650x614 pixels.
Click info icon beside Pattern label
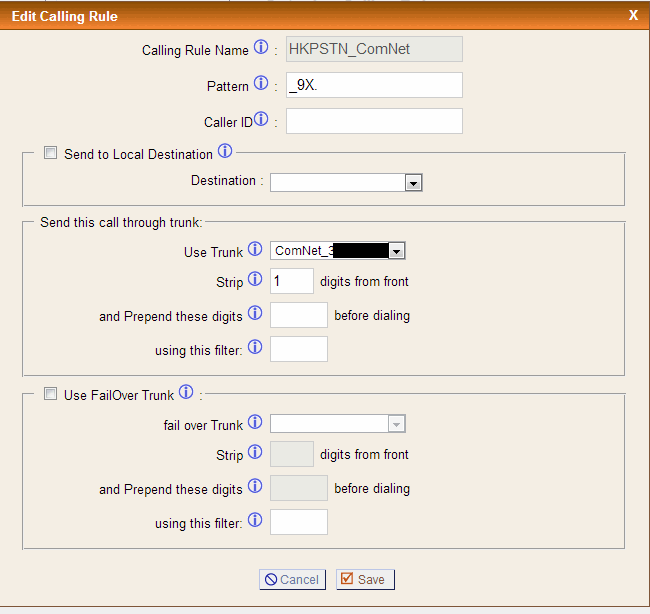261,84
